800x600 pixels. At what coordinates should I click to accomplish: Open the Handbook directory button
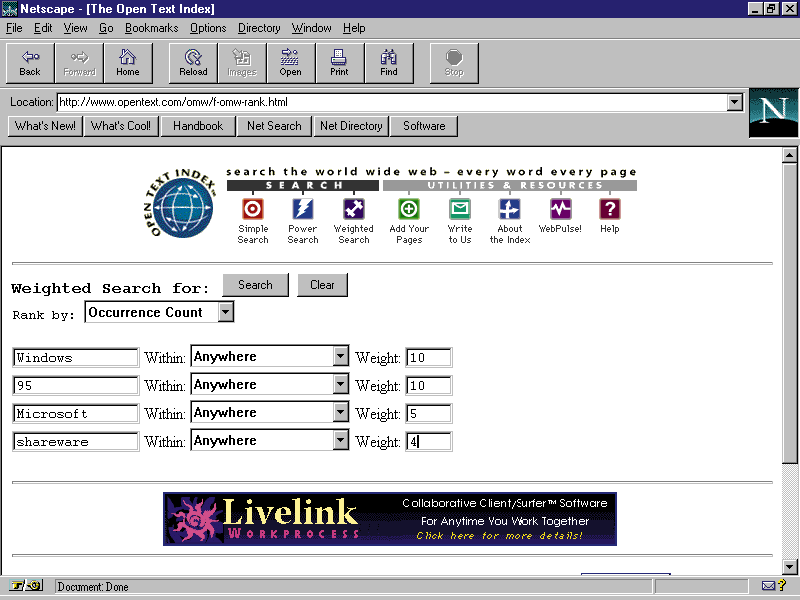point(198,126)
